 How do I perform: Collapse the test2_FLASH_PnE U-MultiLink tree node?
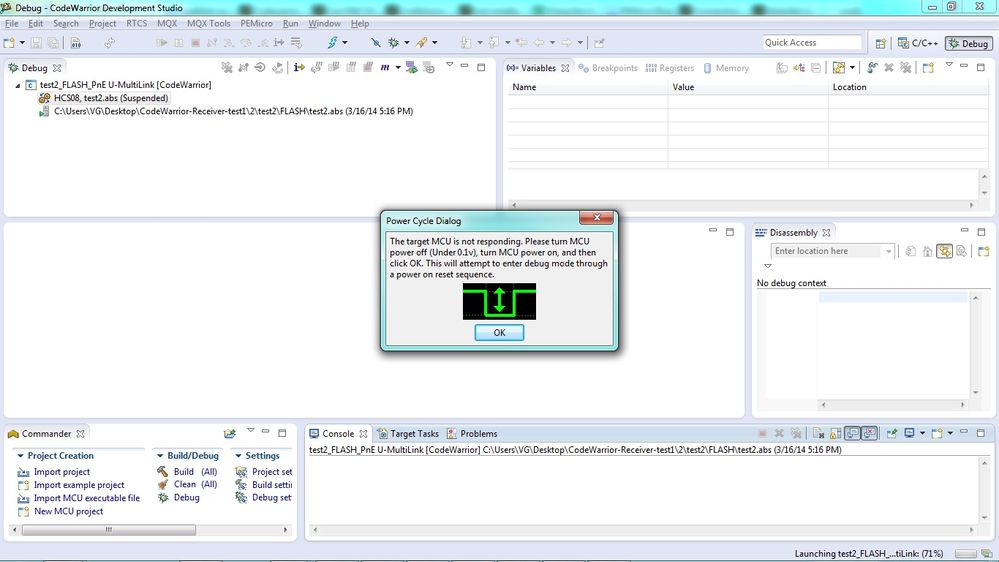[x=18, y=85]
